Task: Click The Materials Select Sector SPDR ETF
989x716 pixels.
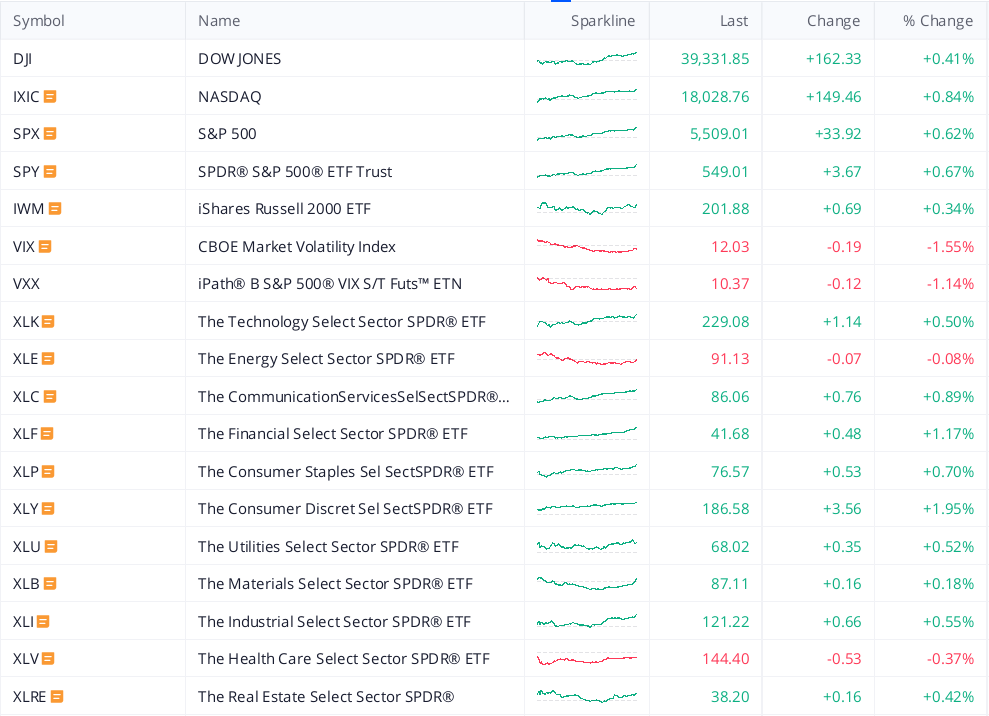Action: [335, 584]
